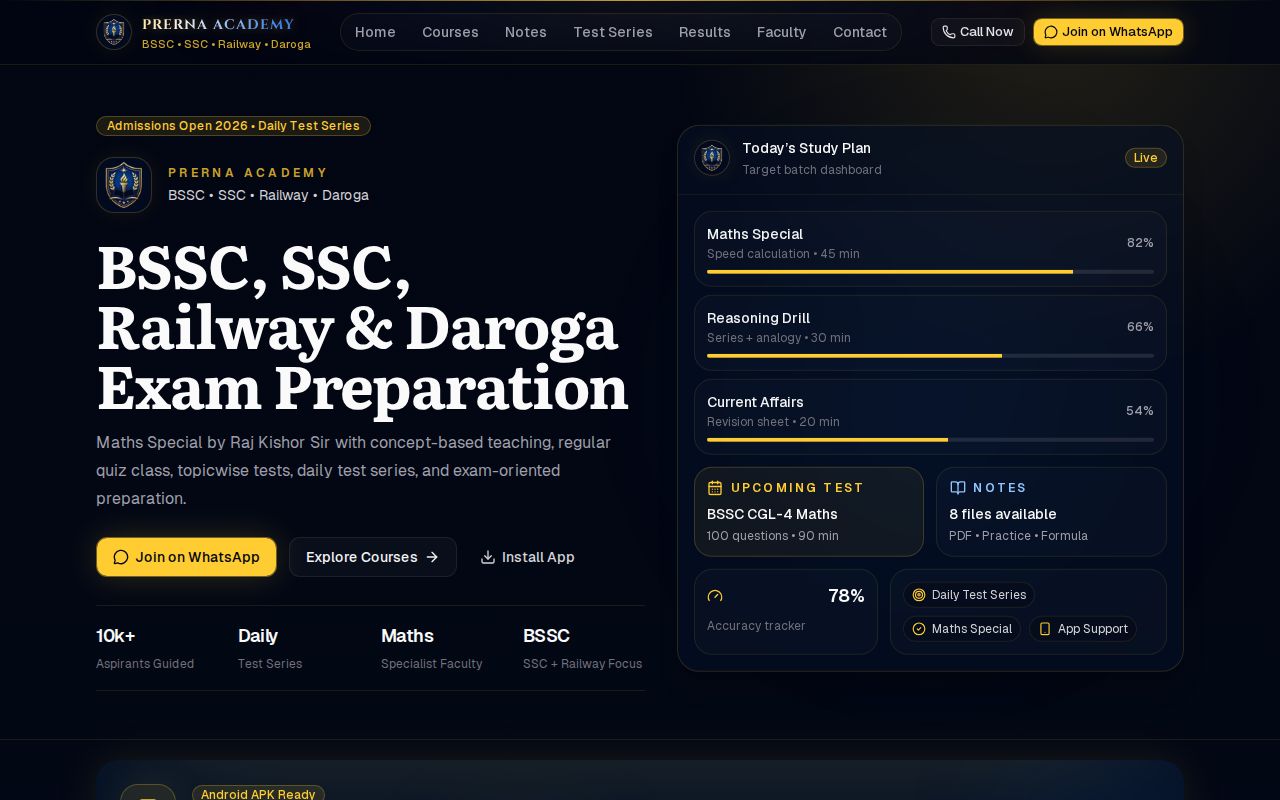Click the arrow icon in Explore Courses

point(432,557)
